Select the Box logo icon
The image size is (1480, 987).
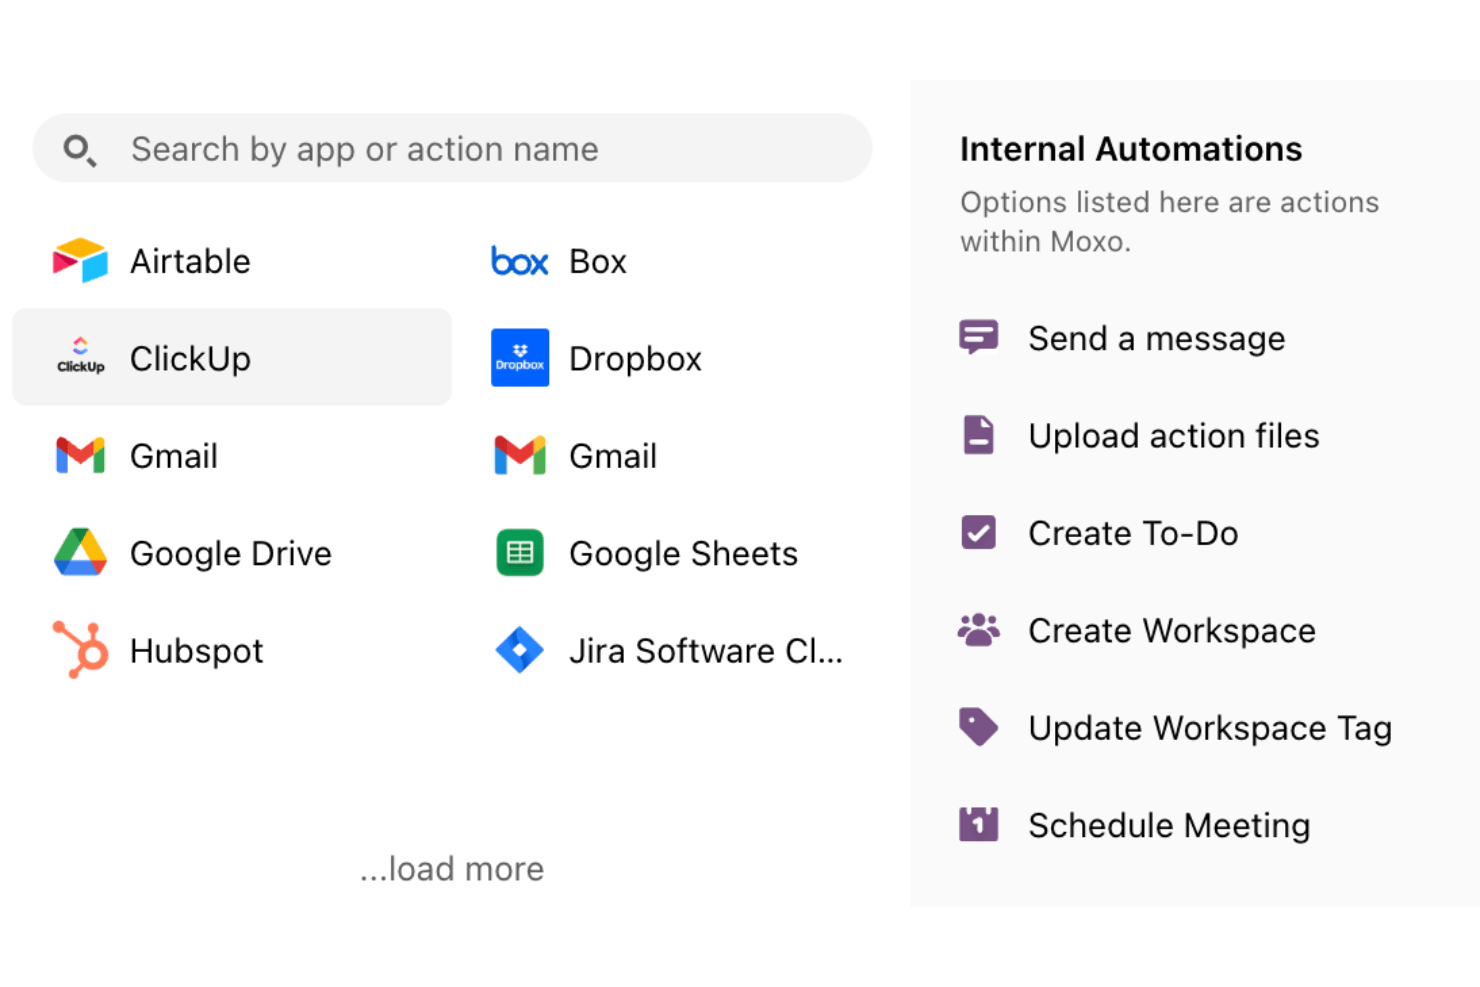point(519,262)
